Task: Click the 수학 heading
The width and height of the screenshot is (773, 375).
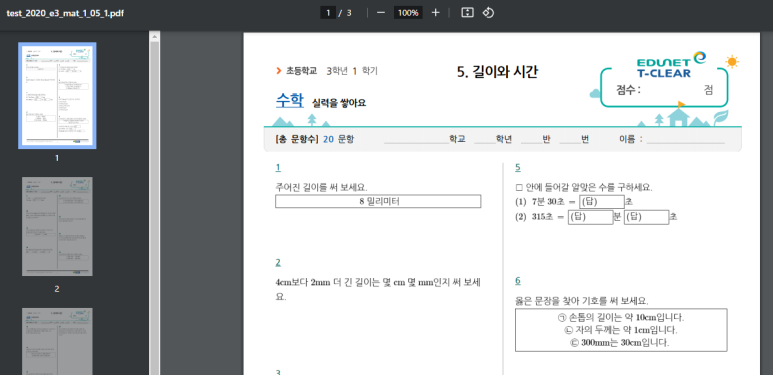Action: point(290,101)
